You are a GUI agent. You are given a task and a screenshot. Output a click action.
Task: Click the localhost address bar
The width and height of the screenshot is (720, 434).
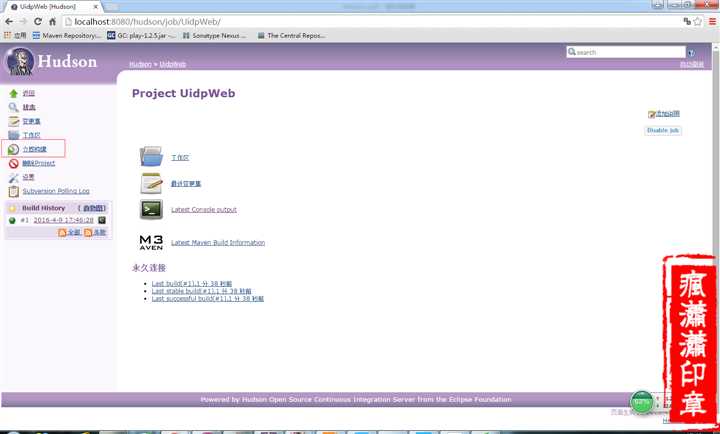372,22
